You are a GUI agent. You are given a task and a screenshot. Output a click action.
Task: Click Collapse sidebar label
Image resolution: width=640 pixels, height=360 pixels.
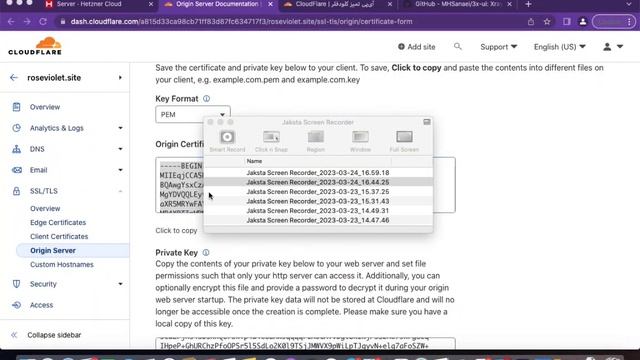tap(54, 335)
